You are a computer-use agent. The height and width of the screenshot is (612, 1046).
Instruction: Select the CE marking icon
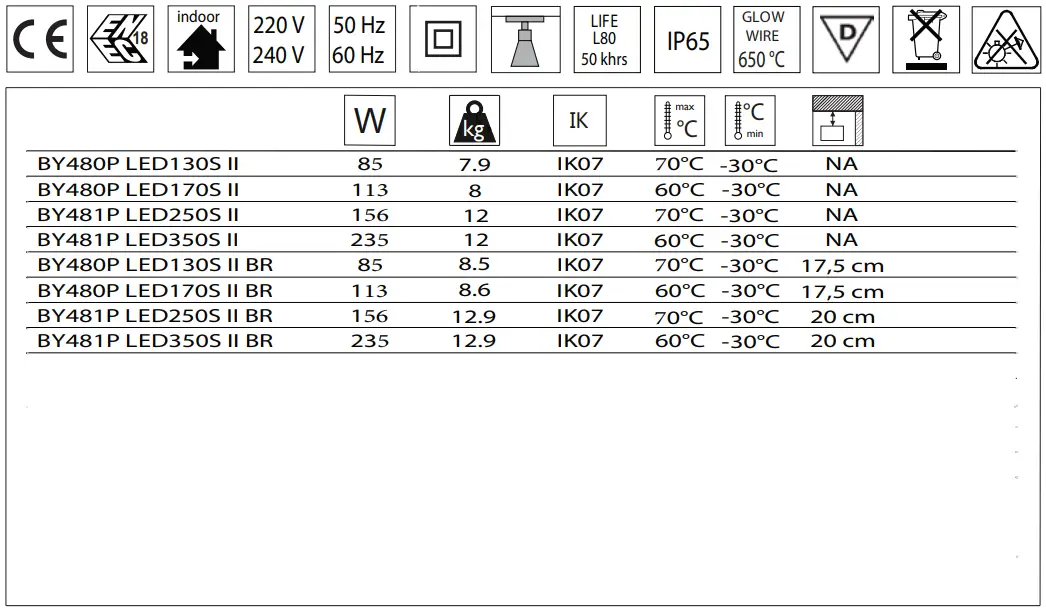coord(39,39)
